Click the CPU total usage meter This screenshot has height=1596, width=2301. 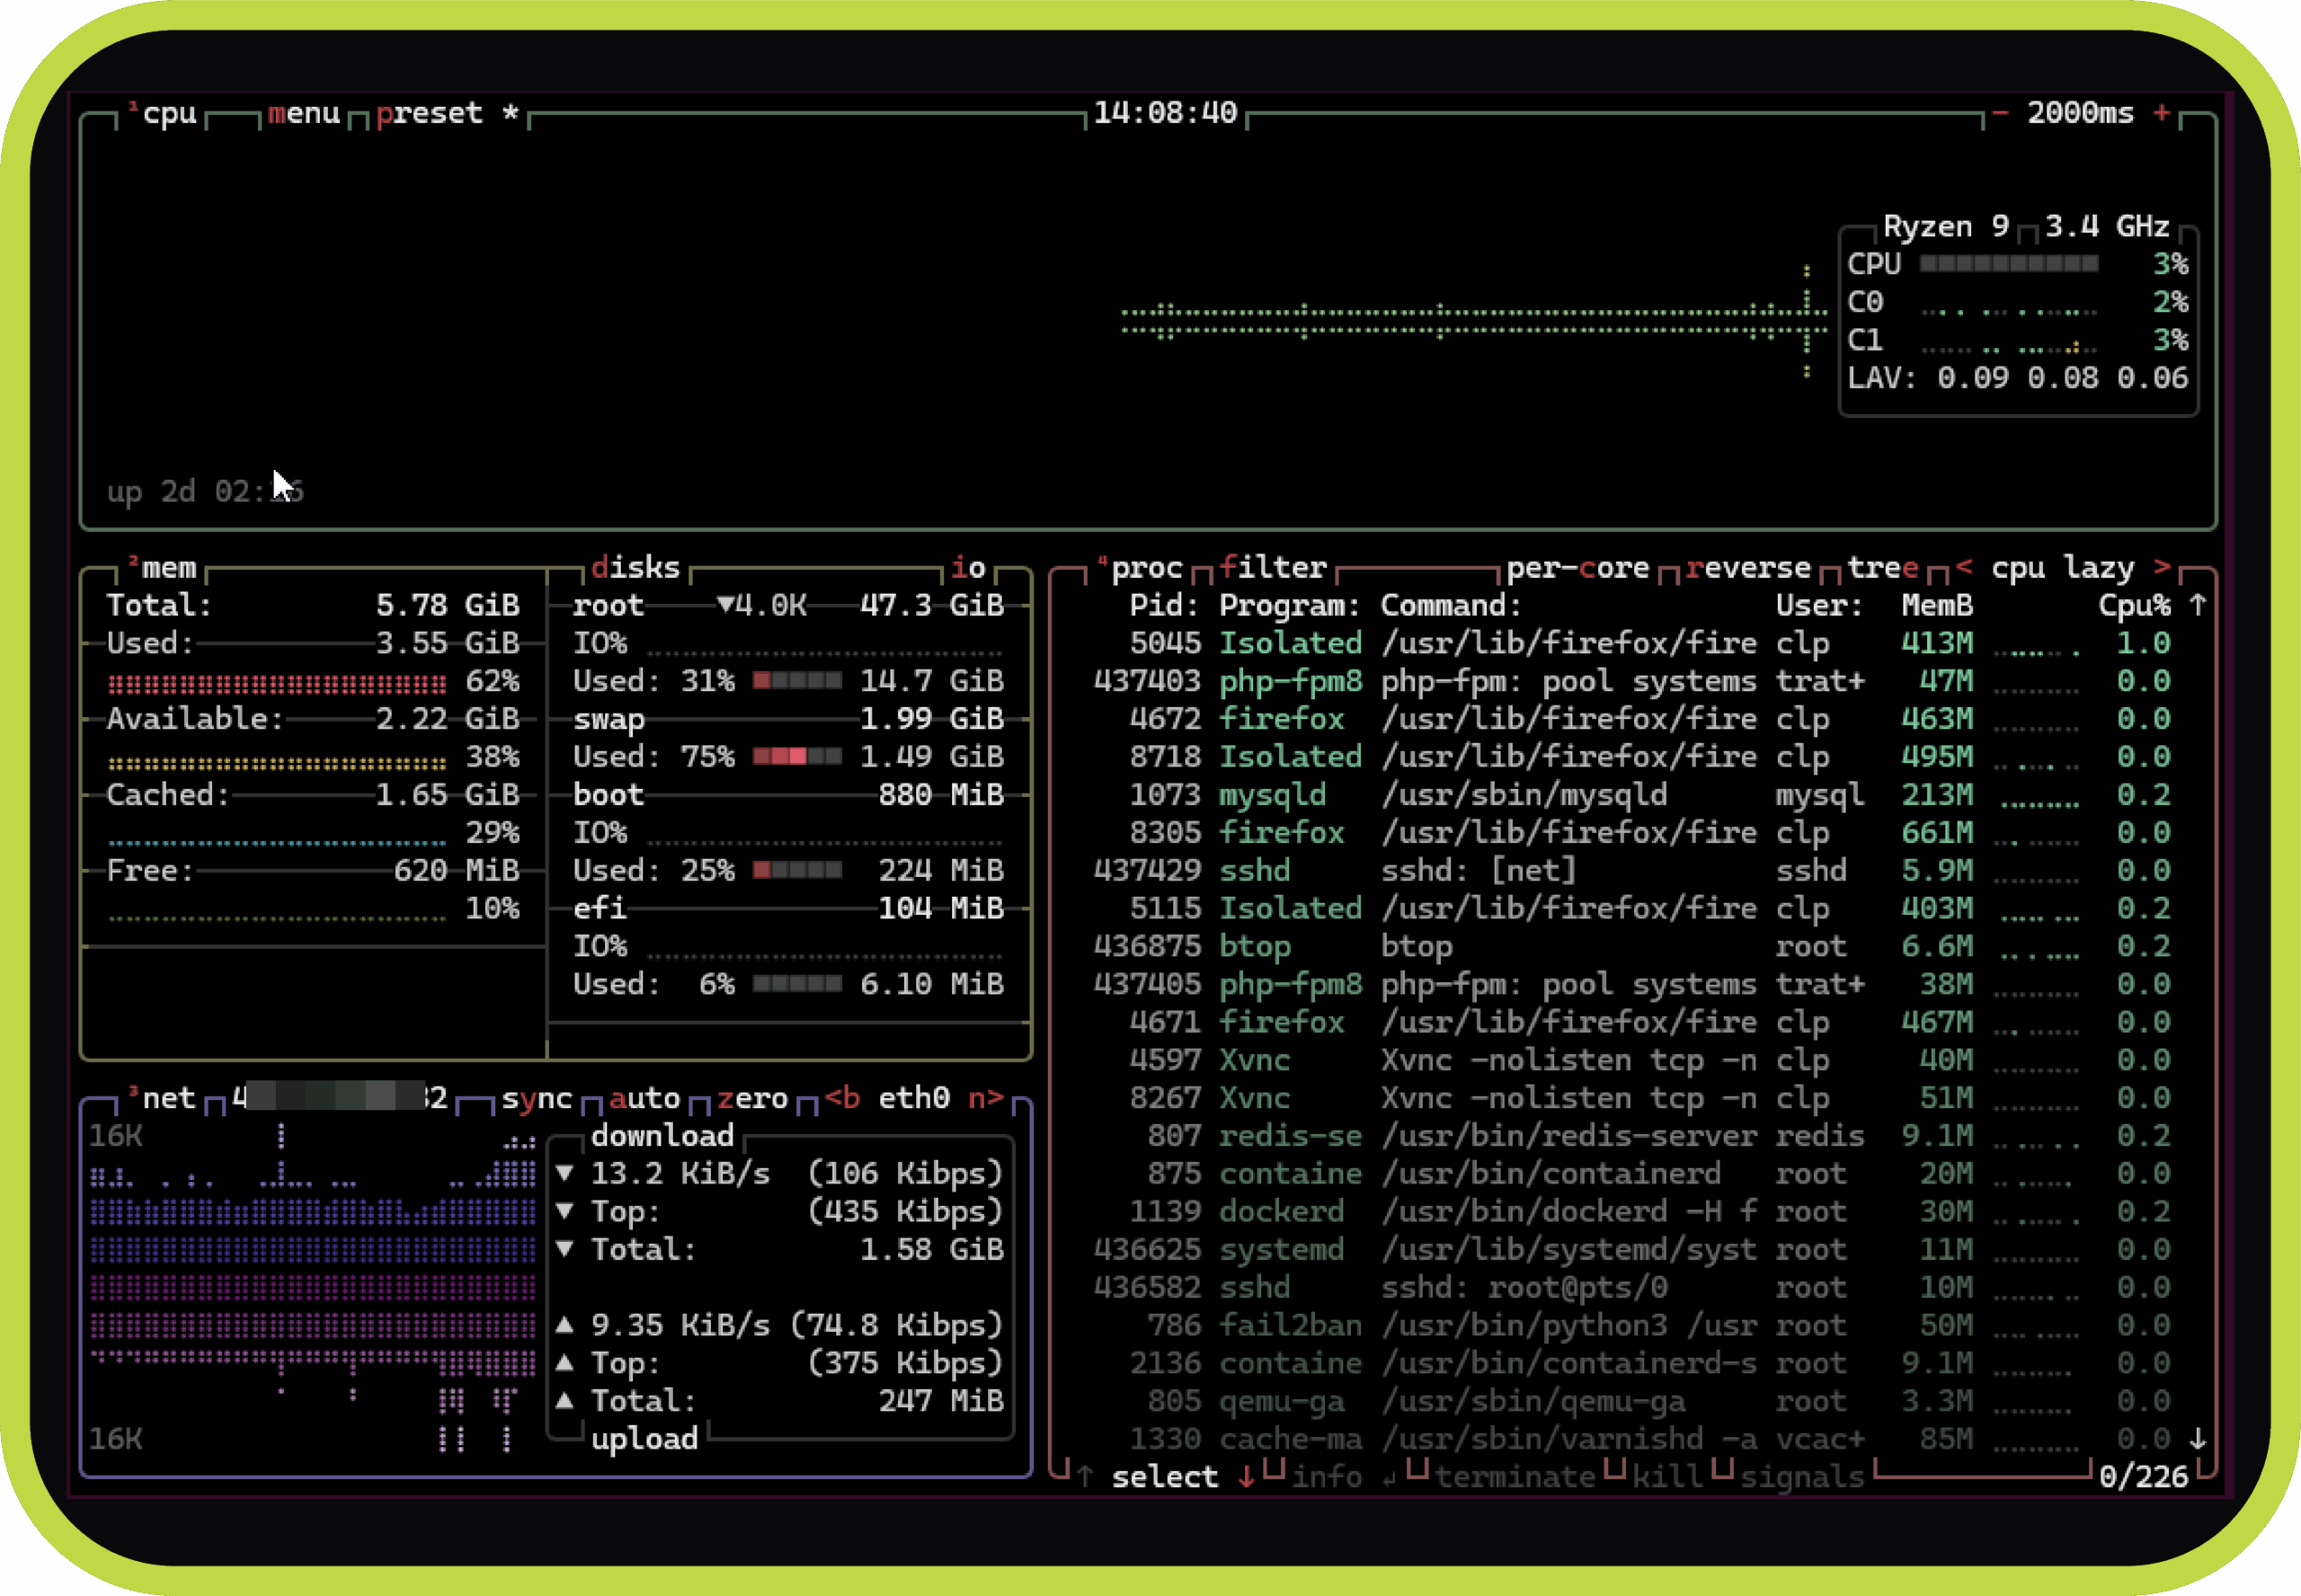(2009, 264)
